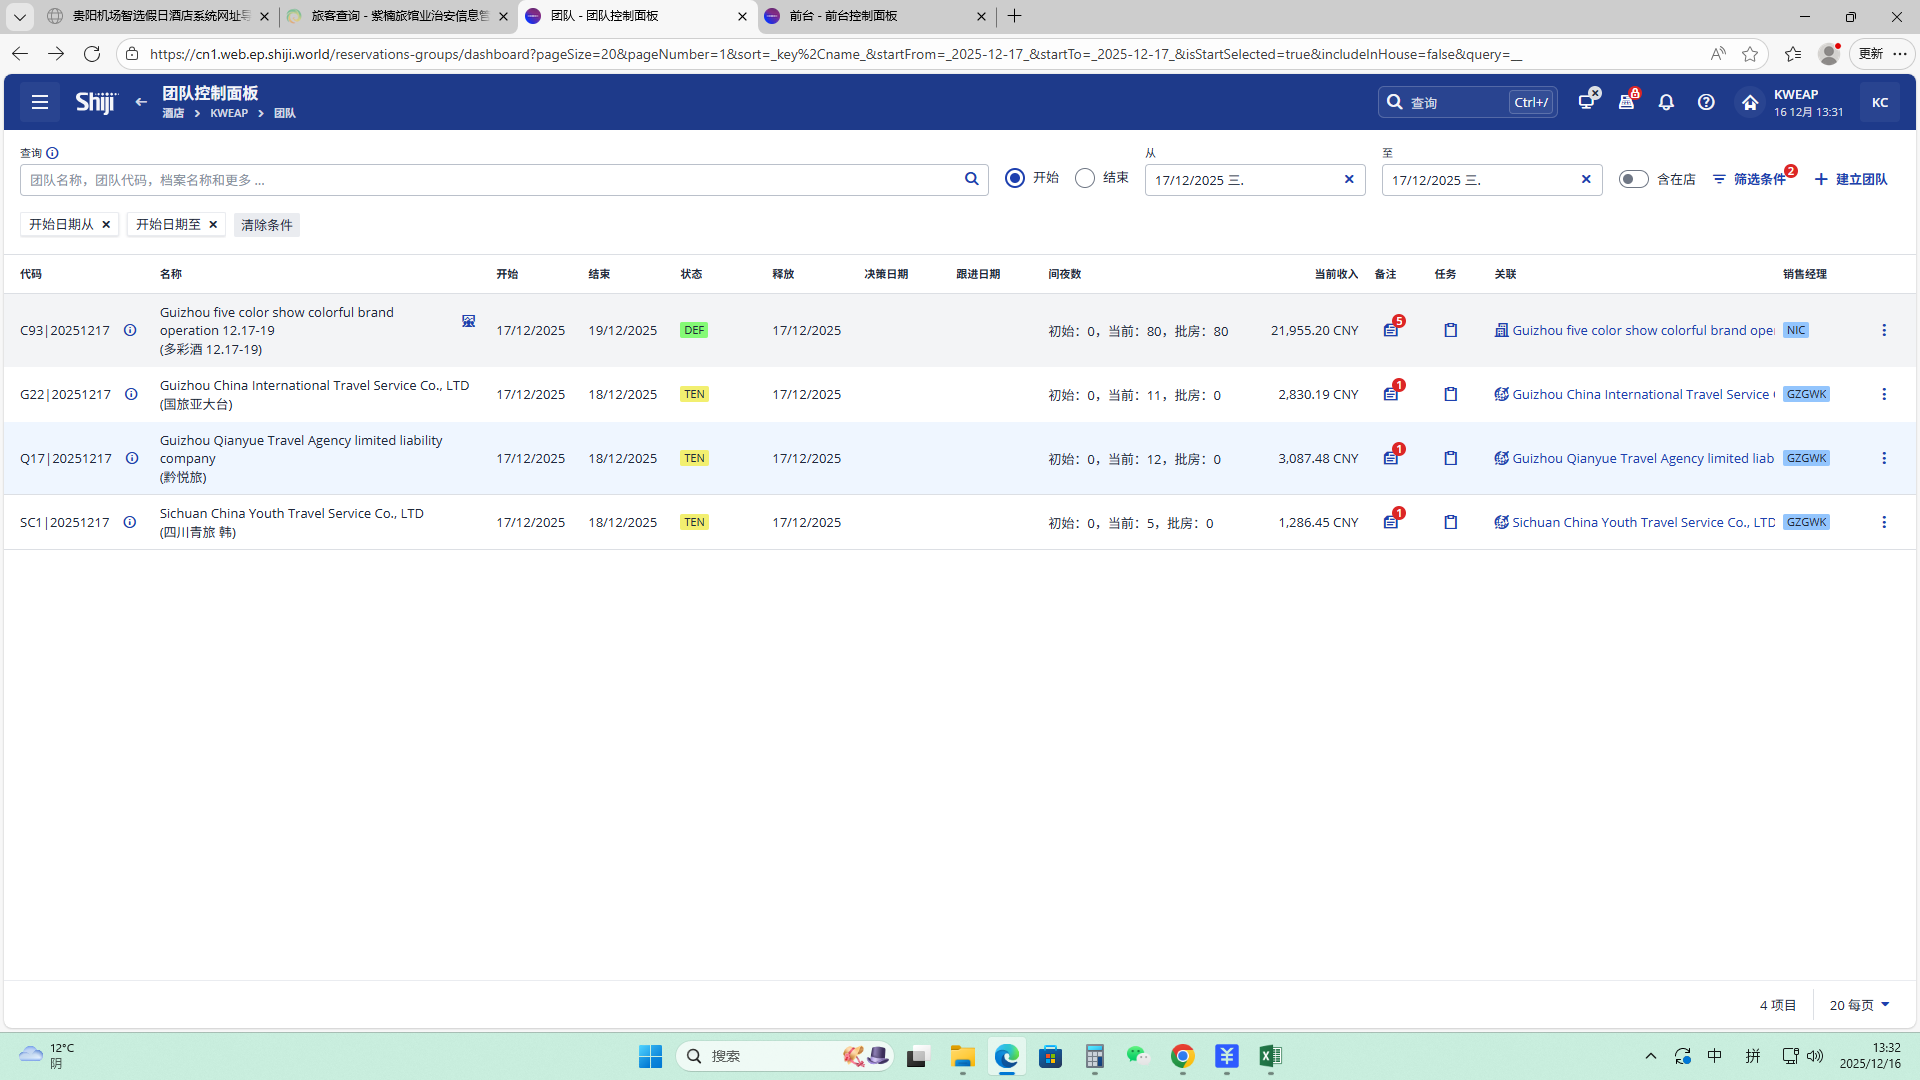
Task: Click info icon beside G22|20251217 code
Action: pyautogui.click(x=131, y=394)
